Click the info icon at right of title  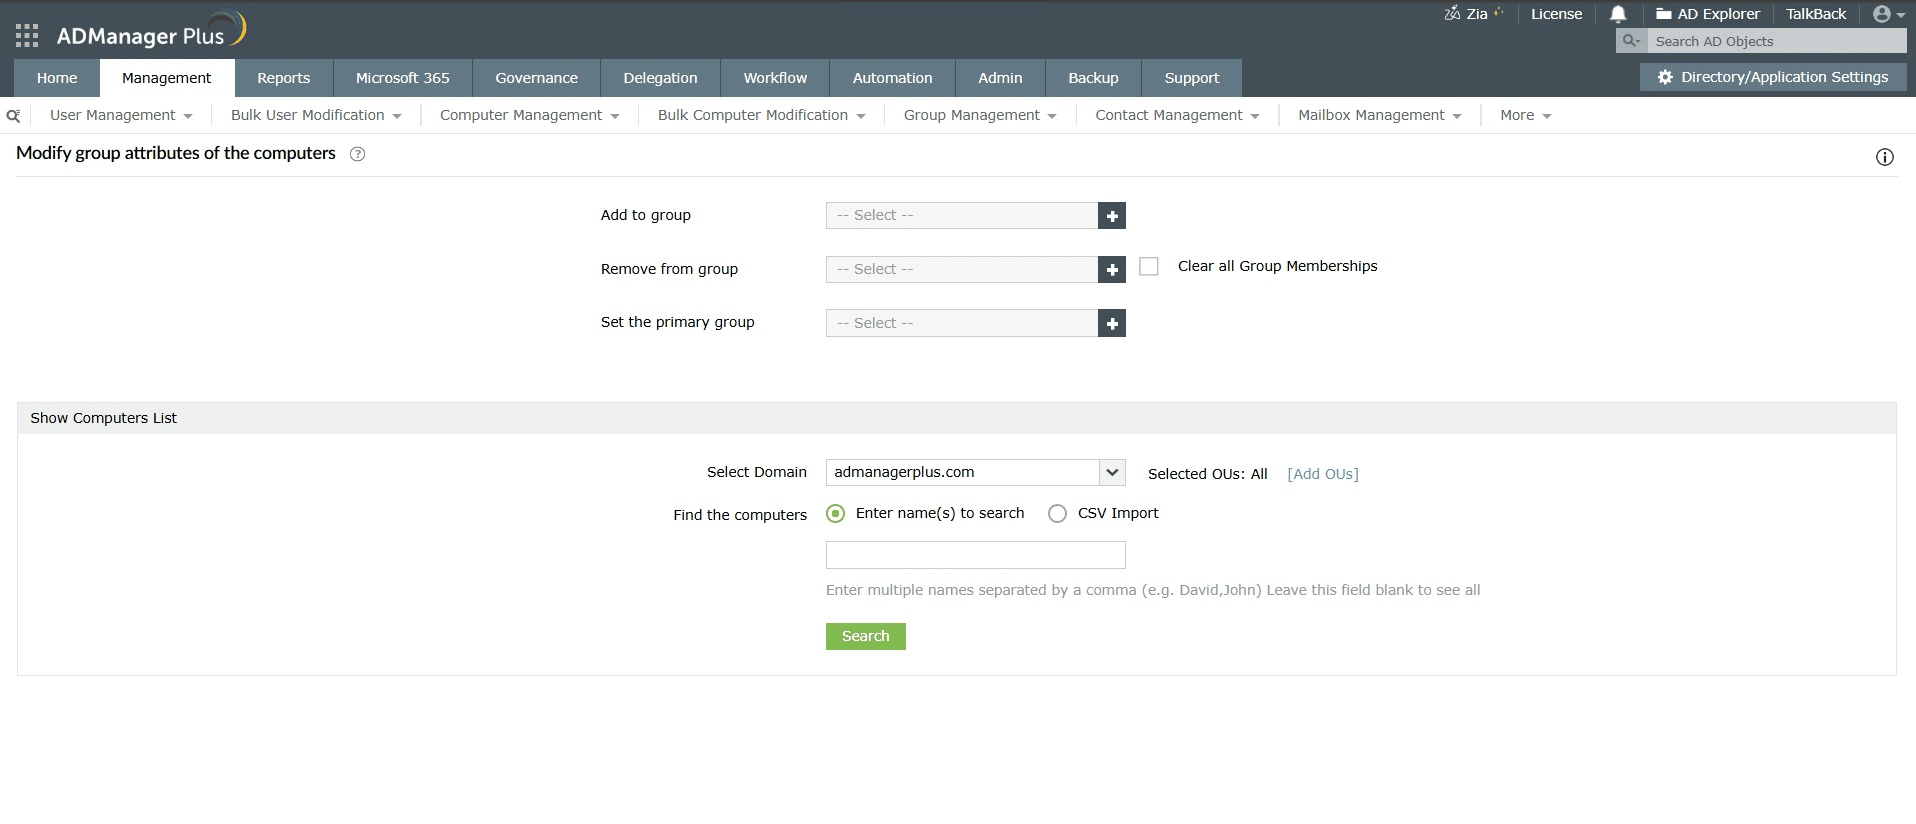click(x=1885, y=157)
